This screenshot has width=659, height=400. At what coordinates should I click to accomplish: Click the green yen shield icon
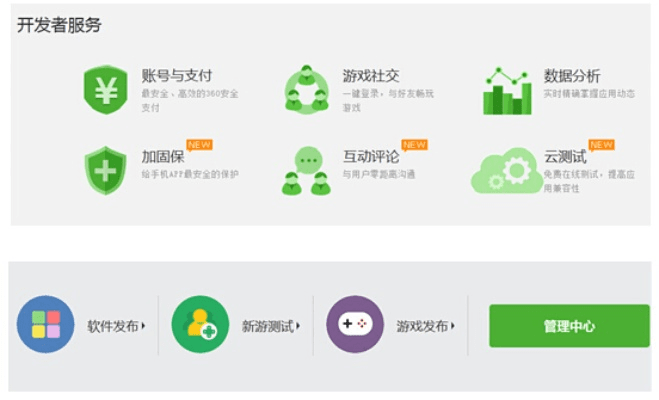point(105,90)
